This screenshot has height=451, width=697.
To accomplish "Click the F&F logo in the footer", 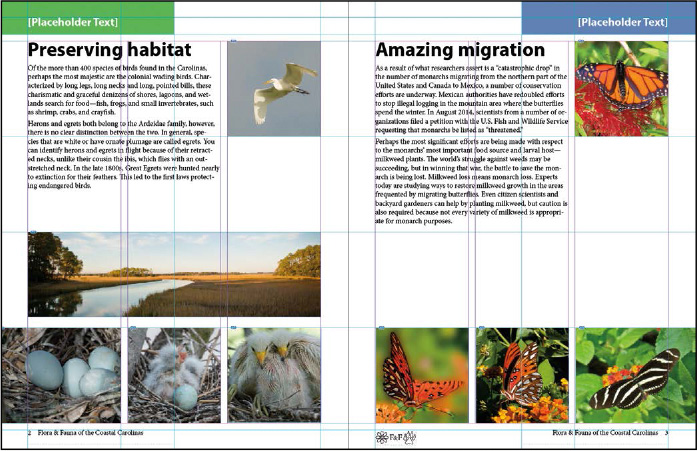I will coord(396,437).
